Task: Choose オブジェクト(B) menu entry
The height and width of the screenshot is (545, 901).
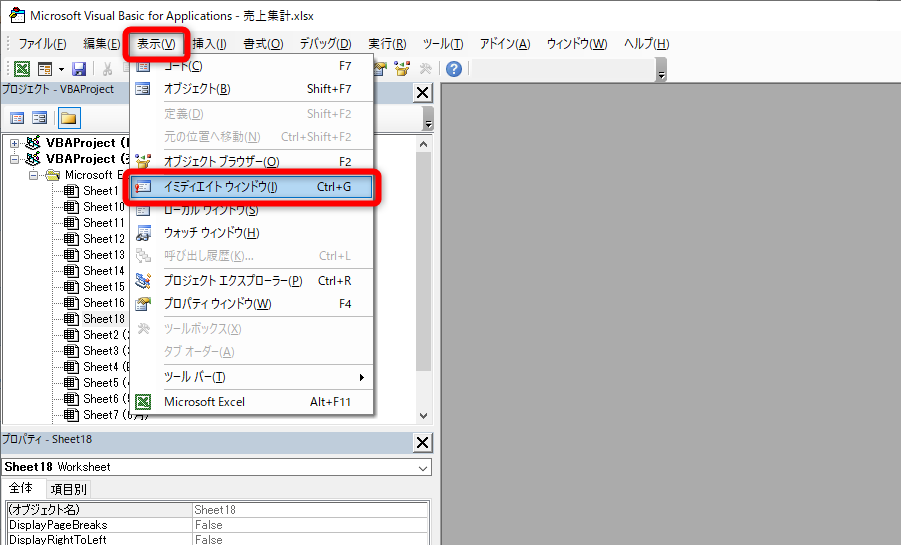Action: (x=252, y=89)
